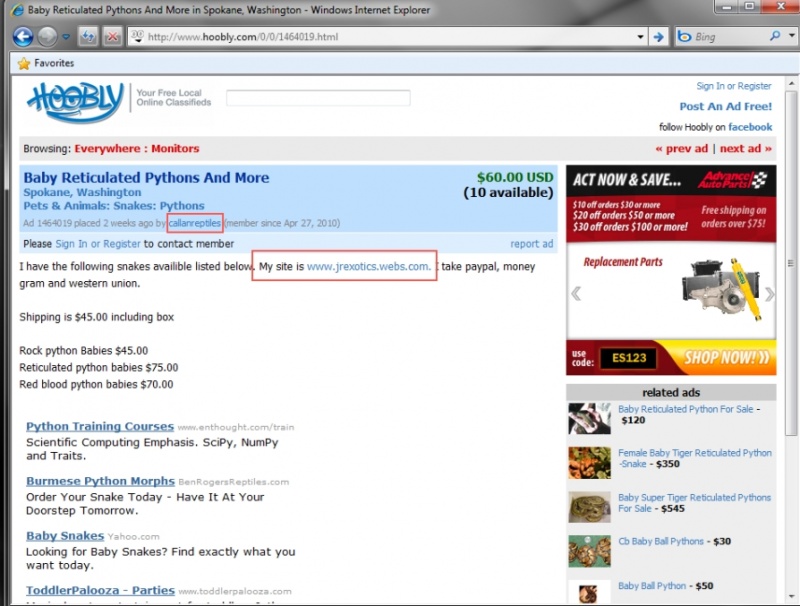Click thumbnail of $350 tiger python ad
The width and height of the screenshot is (800, 606).
(x=589, y=463)
